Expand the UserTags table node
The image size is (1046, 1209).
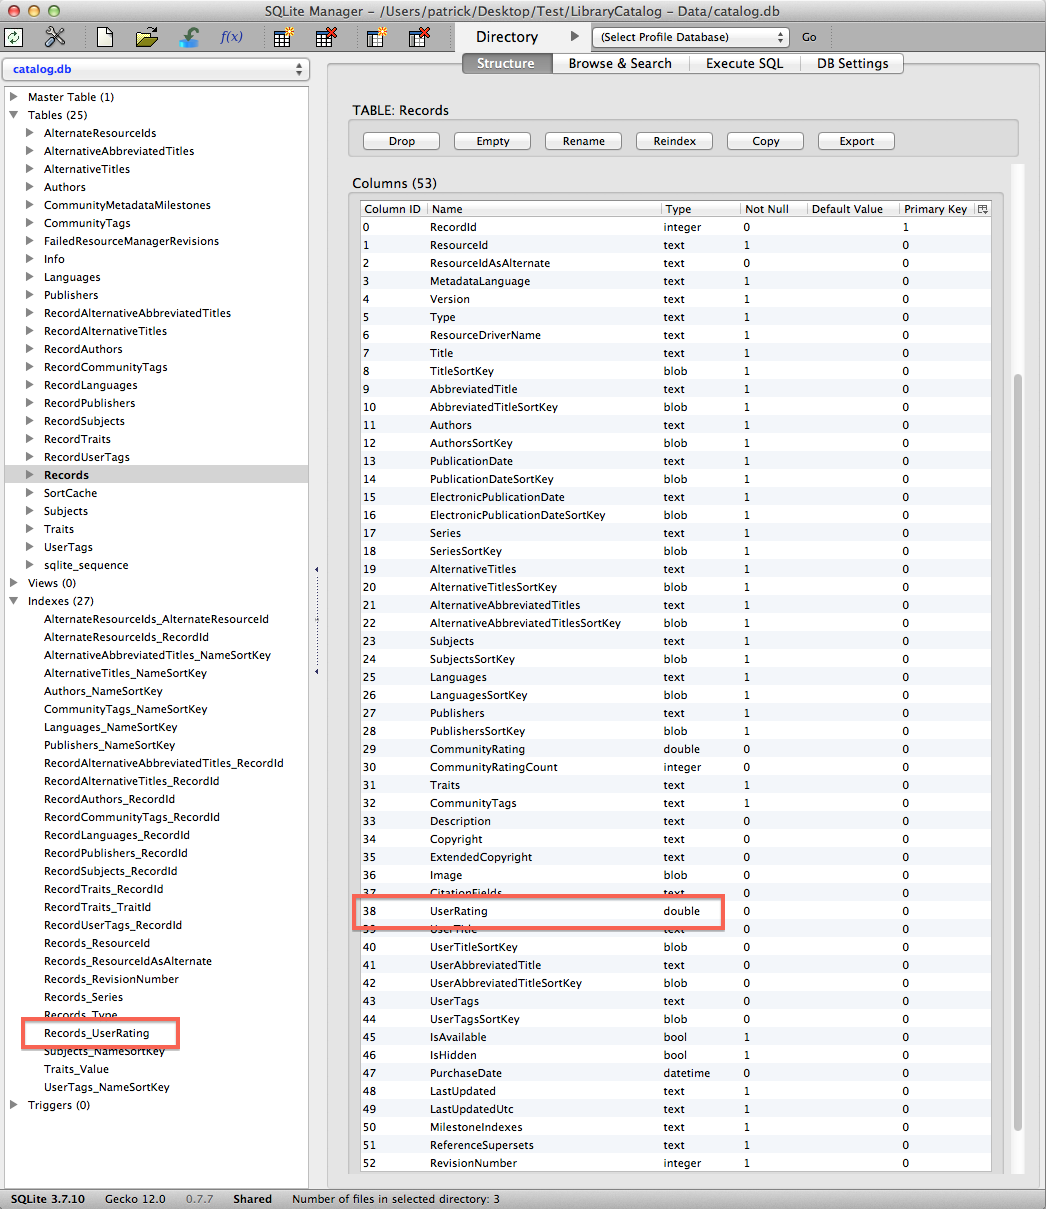(x=30, y=547)
